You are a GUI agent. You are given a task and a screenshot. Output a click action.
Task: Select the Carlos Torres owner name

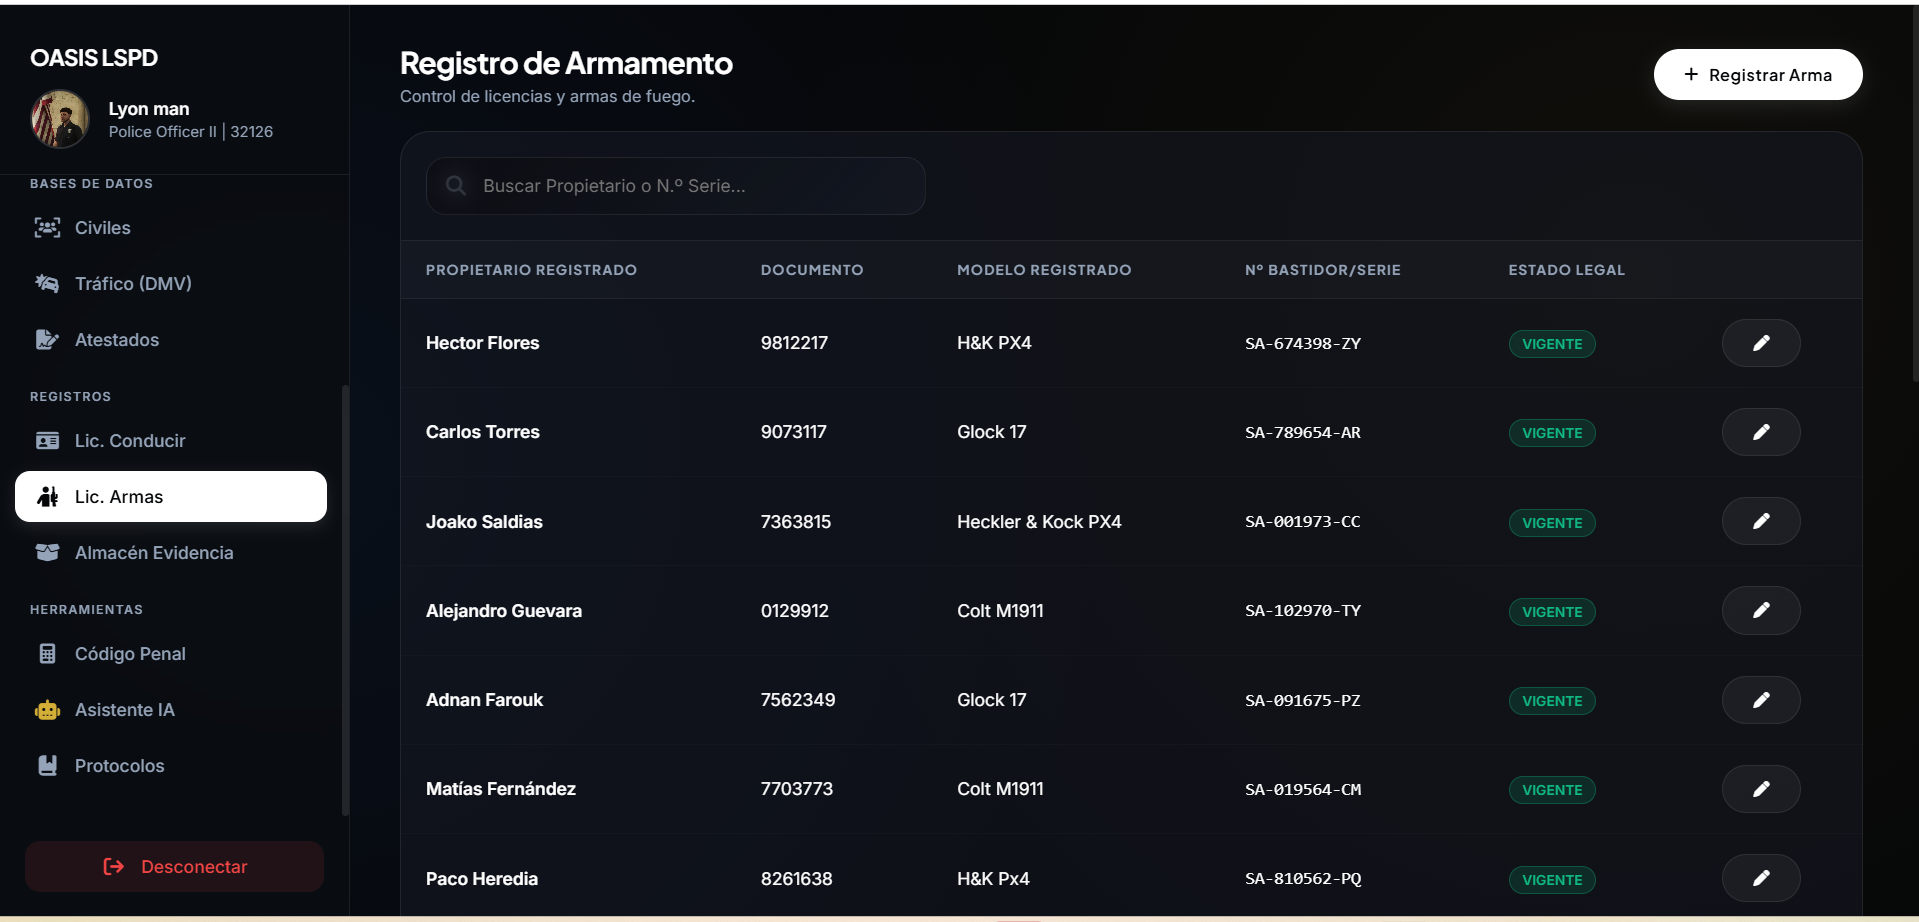pos(483,432)
